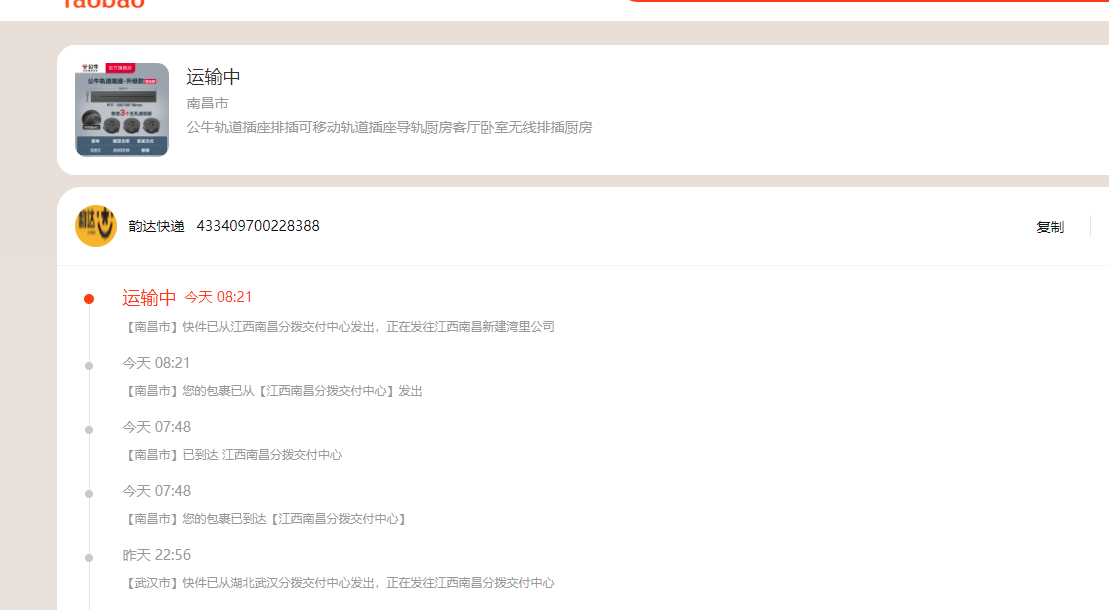Copy the tracking number with 复制
This screenshot has height=610, width=1109.
[x=1050, y=227]
